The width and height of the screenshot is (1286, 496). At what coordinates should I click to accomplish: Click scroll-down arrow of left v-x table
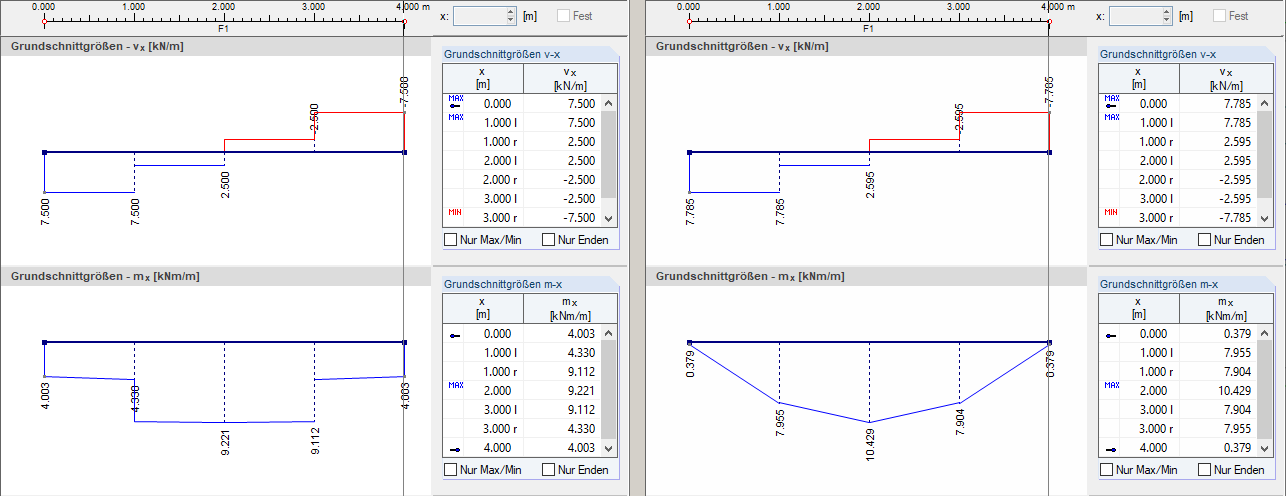click(609, 218)
